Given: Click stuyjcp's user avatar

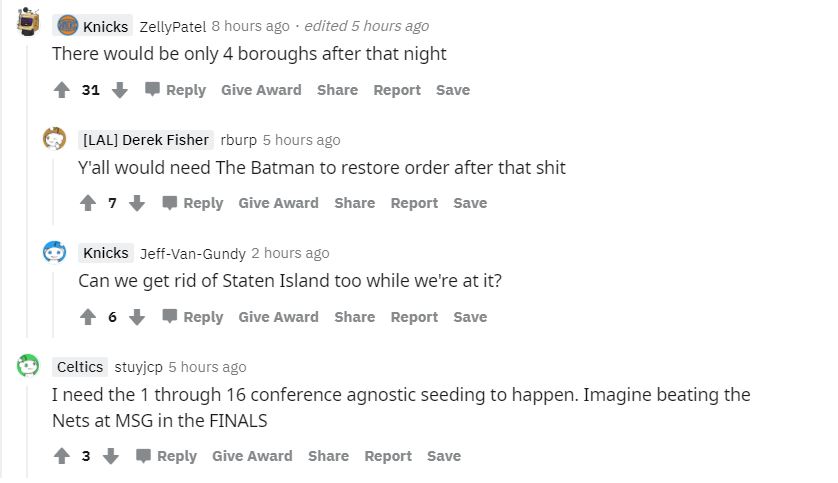Looking at the screenshot, I should 27,366.
